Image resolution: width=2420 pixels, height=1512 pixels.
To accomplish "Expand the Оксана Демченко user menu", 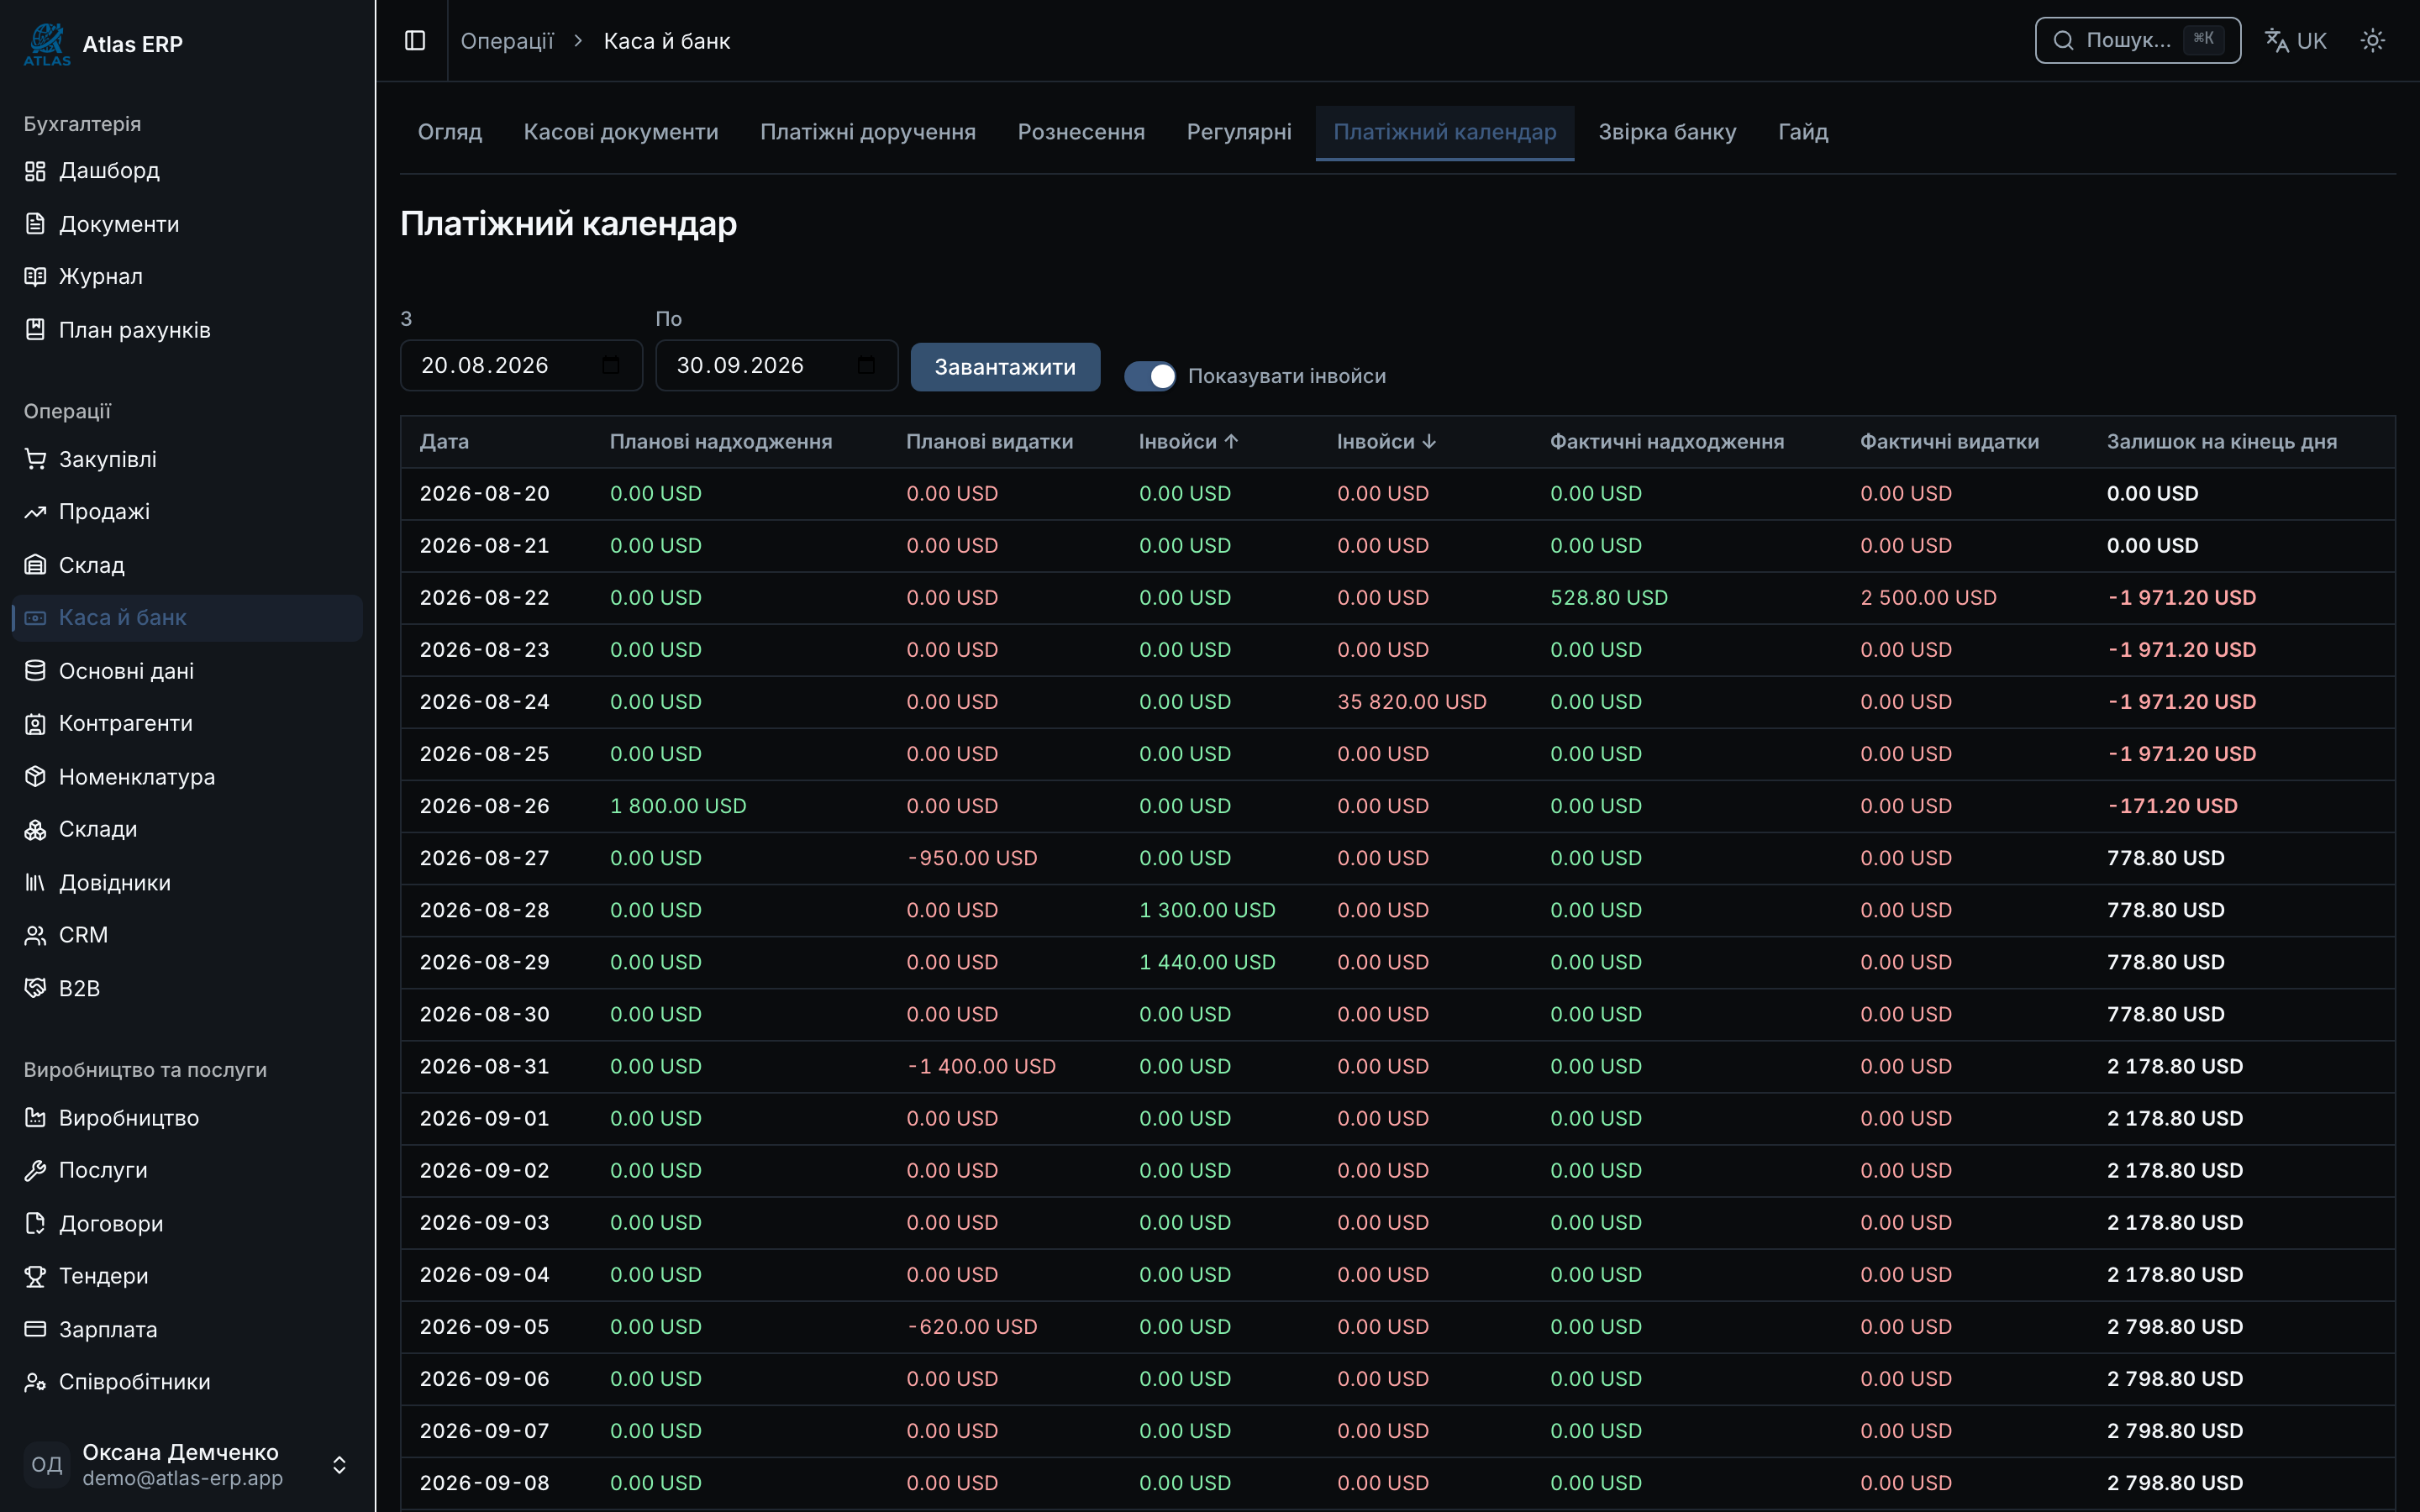I will point(188,1464).
